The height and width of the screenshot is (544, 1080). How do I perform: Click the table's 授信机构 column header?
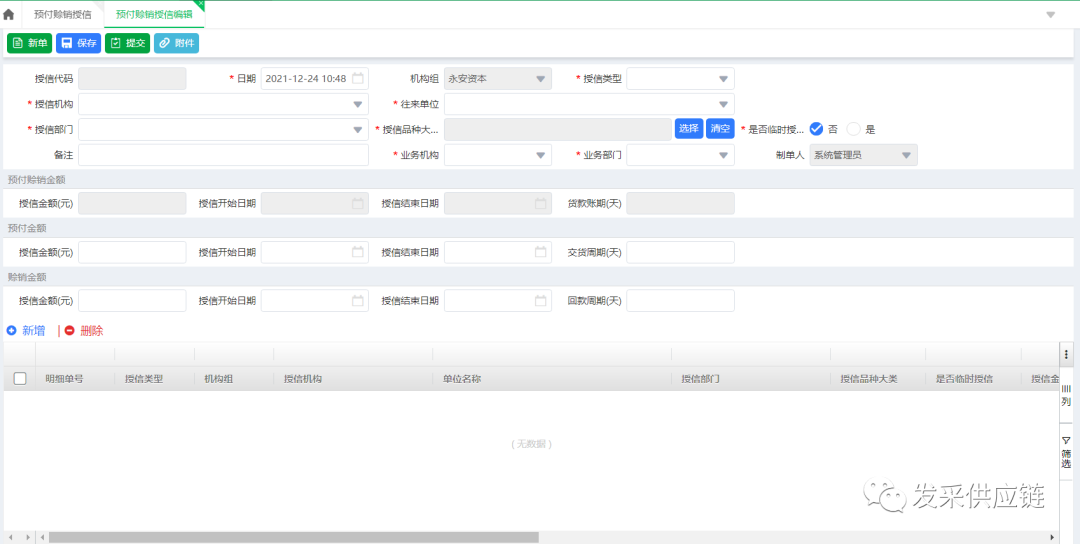click(303, 379)
